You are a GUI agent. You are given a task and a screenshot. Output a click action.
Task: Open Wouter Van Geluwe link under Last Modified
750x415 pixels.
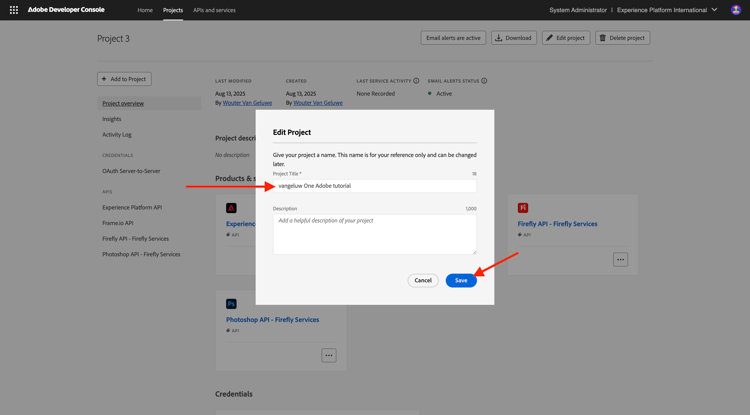[x=247, y=103]
